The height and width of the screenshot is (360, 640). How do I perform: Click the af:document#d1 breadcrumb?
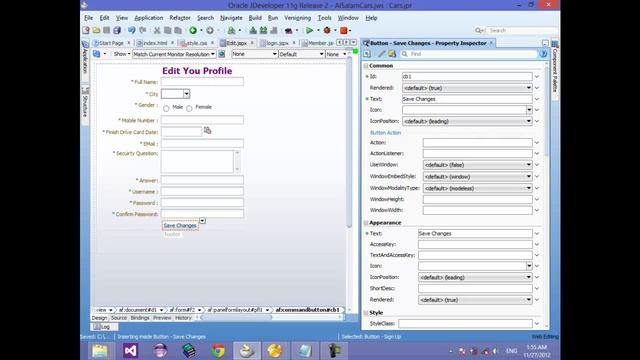(138, 310)
